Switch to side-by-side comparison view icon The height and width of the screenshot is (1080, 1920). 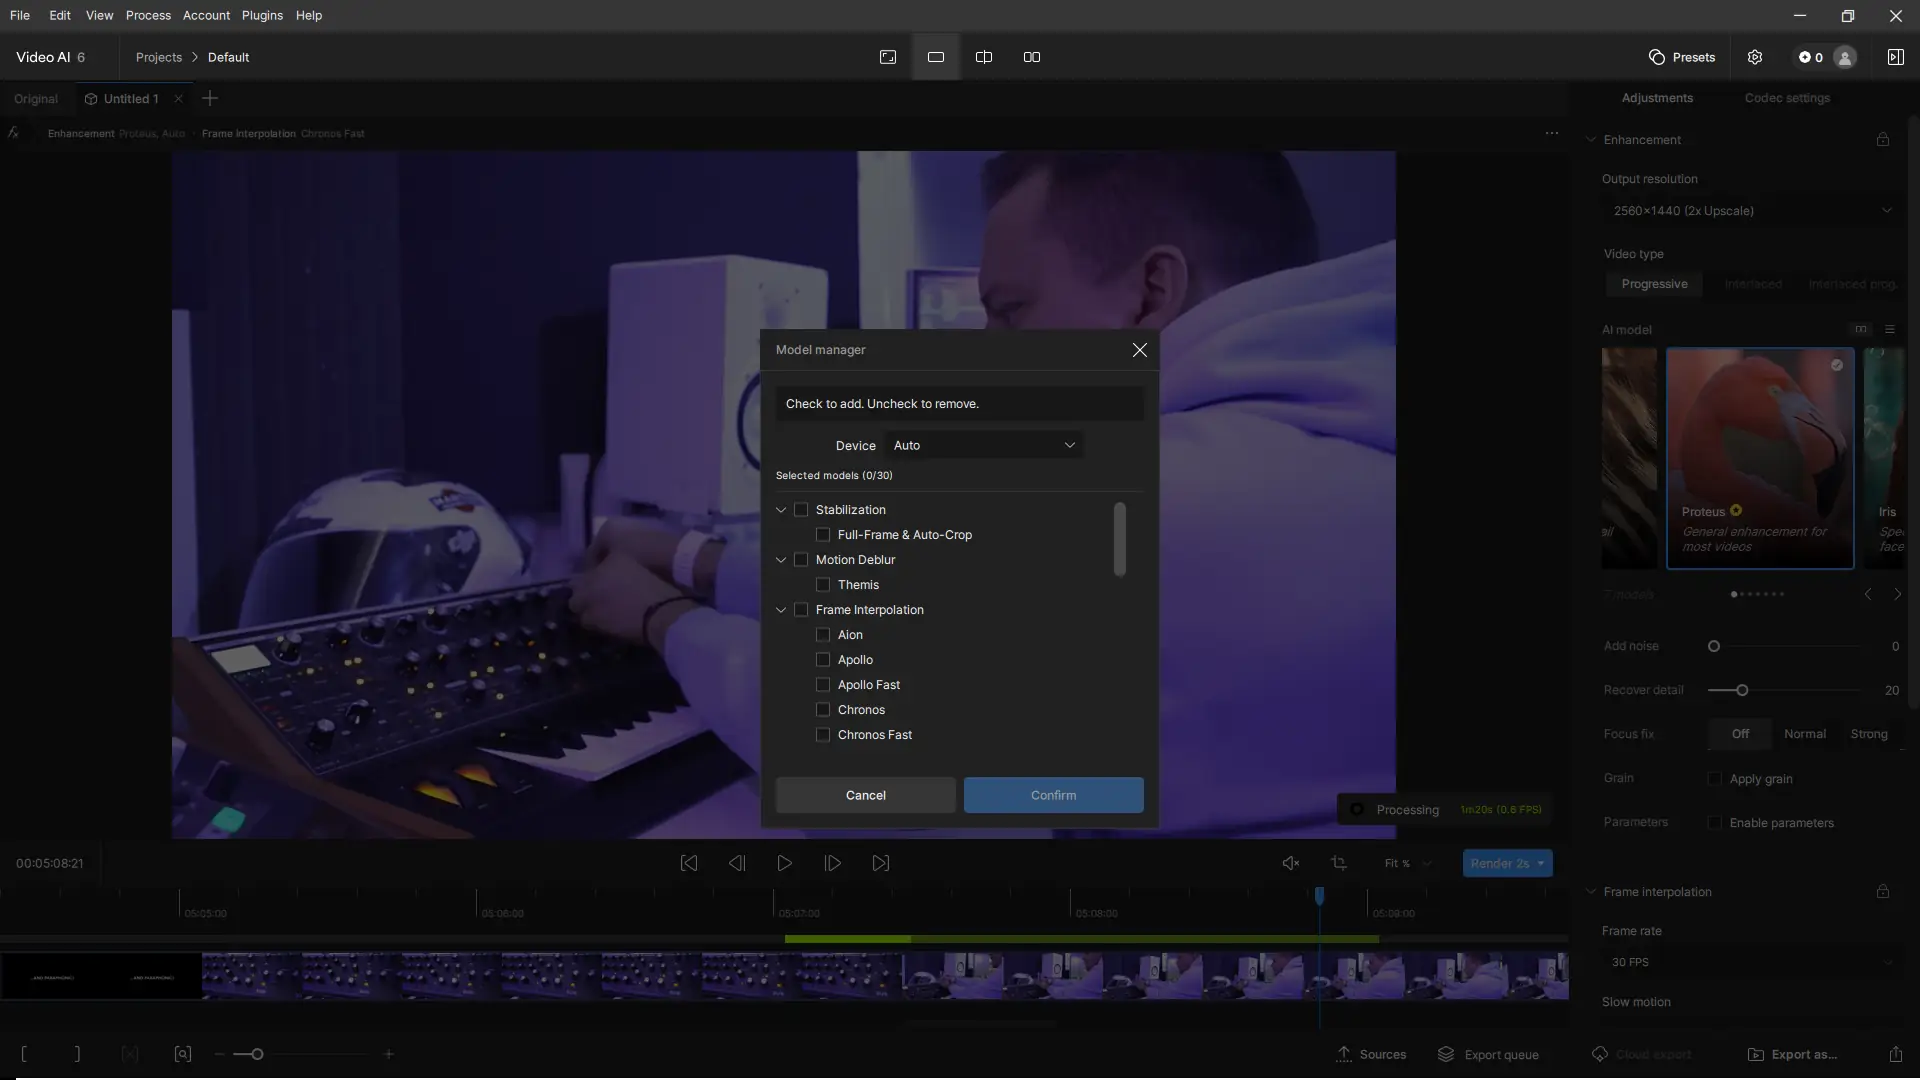click(x=1032, y=57)
